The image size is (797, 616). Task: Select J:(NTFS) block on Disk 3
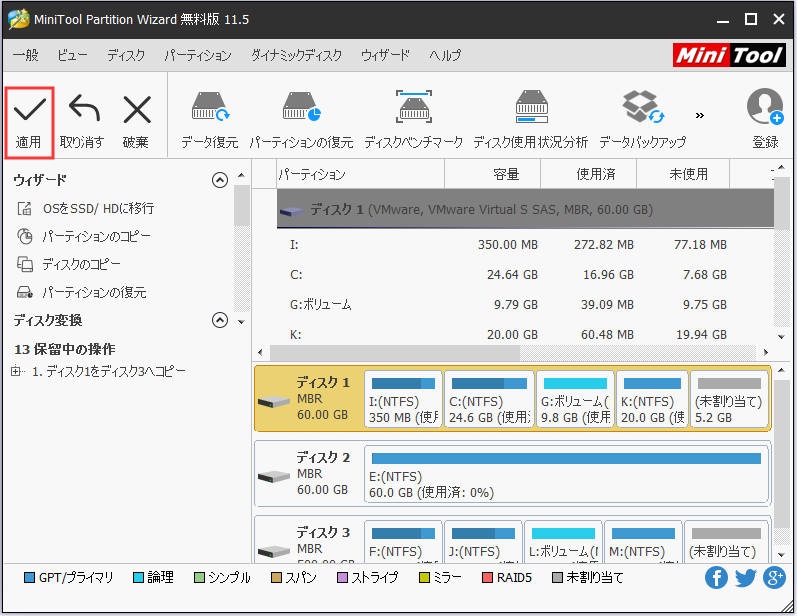pos(483,541)
